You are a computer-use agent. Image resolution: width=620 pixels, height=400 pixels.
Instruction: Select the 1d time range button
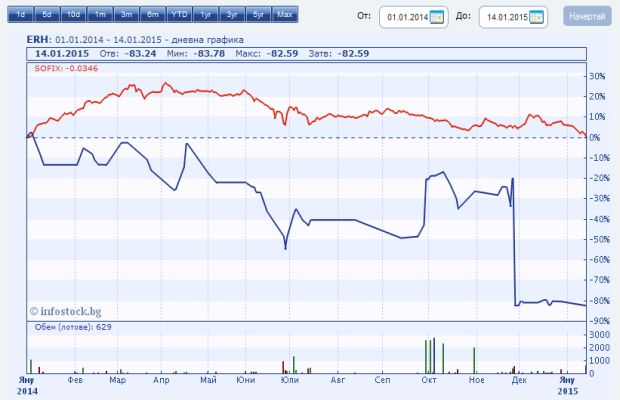21,15
